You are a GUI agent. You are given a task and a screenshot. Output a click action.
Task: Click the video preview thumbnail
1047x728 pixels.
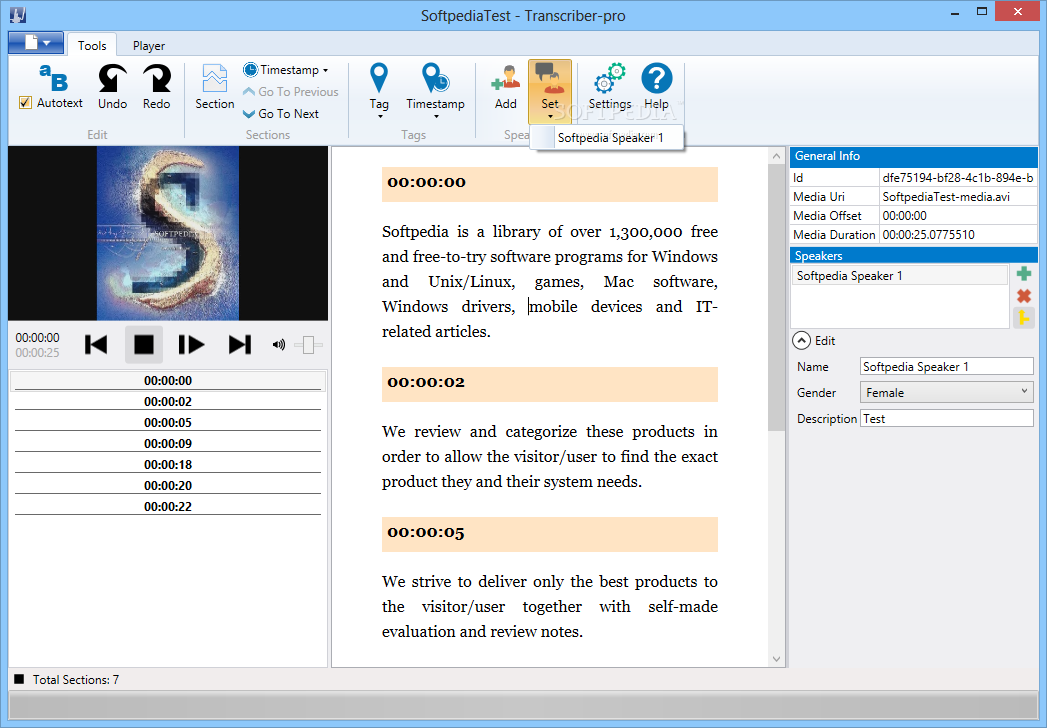click(168, 233)
